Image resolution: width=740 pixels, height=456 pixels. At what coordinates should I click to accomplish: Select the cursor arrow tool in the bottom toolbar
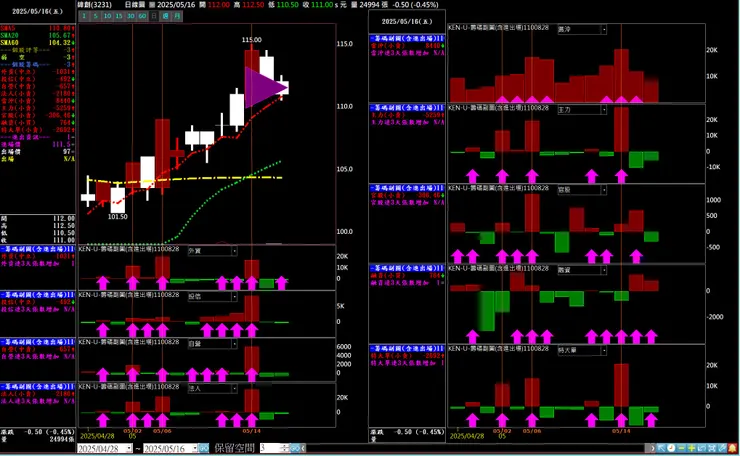click(x=662, y=448)
